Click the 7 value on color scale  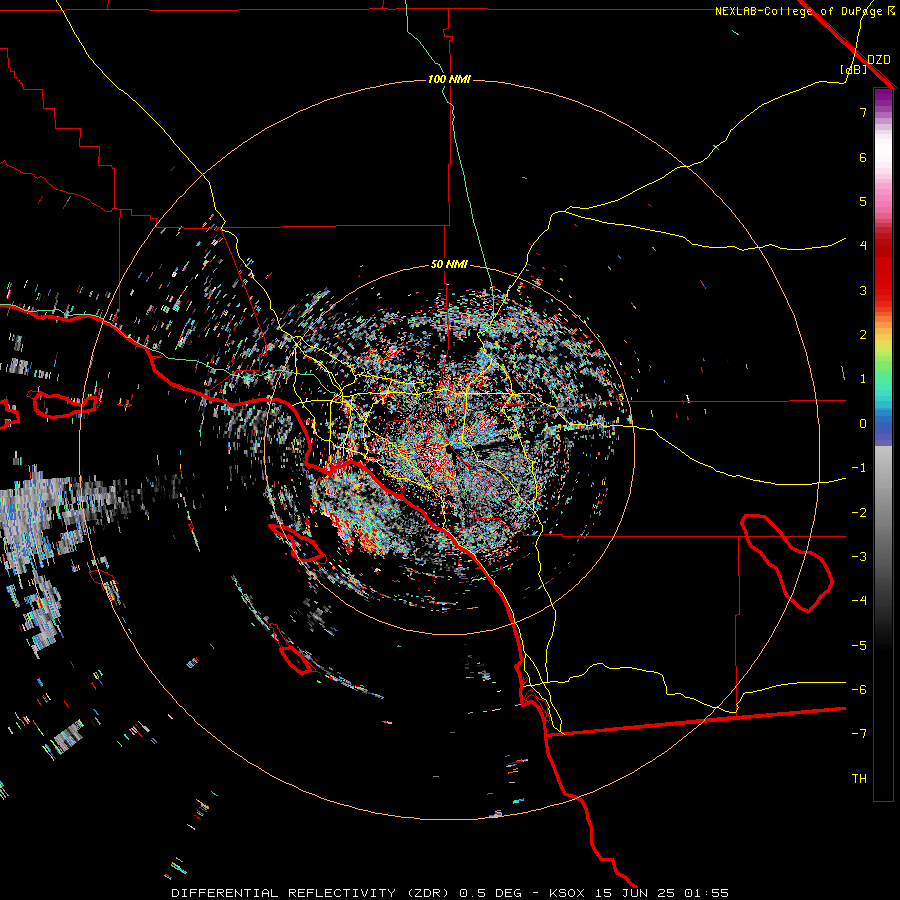pyautogui.click(x=863, y=112)
